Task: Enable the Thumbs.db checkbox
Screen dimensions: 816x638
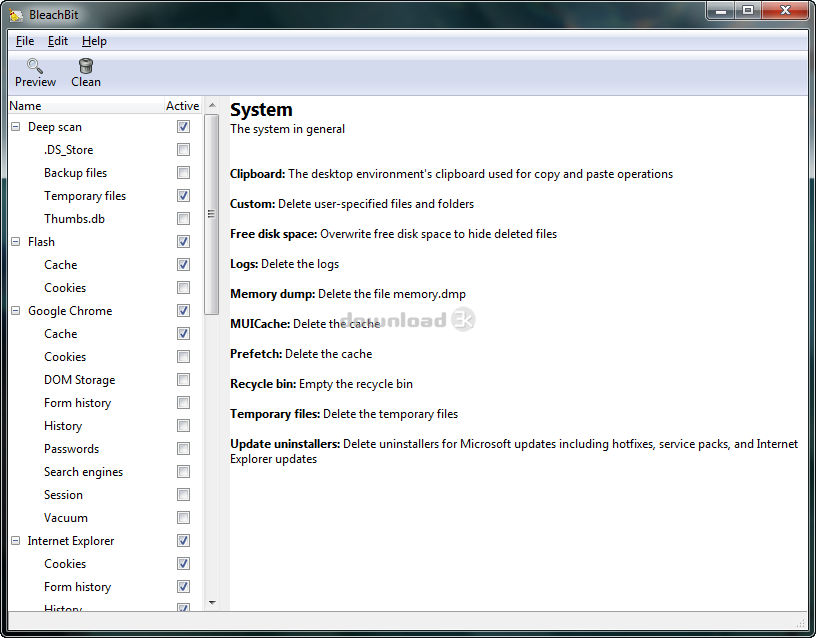Action: point(183,219)
